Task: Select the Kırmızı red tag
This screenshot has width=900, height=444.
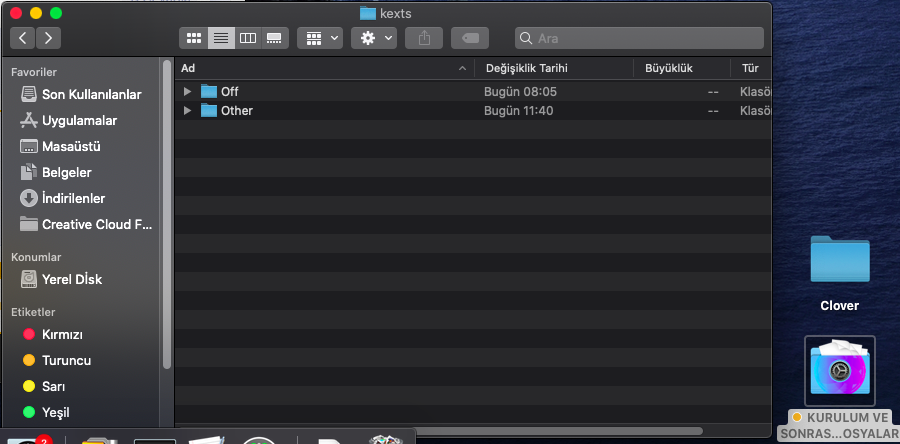Action: tap(61, 334)
